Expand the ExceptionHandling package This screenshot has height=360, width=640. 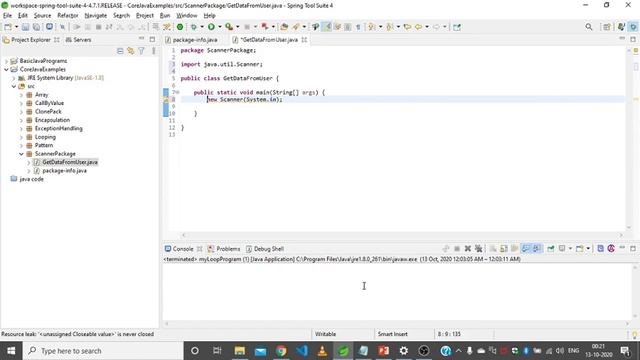21,129
